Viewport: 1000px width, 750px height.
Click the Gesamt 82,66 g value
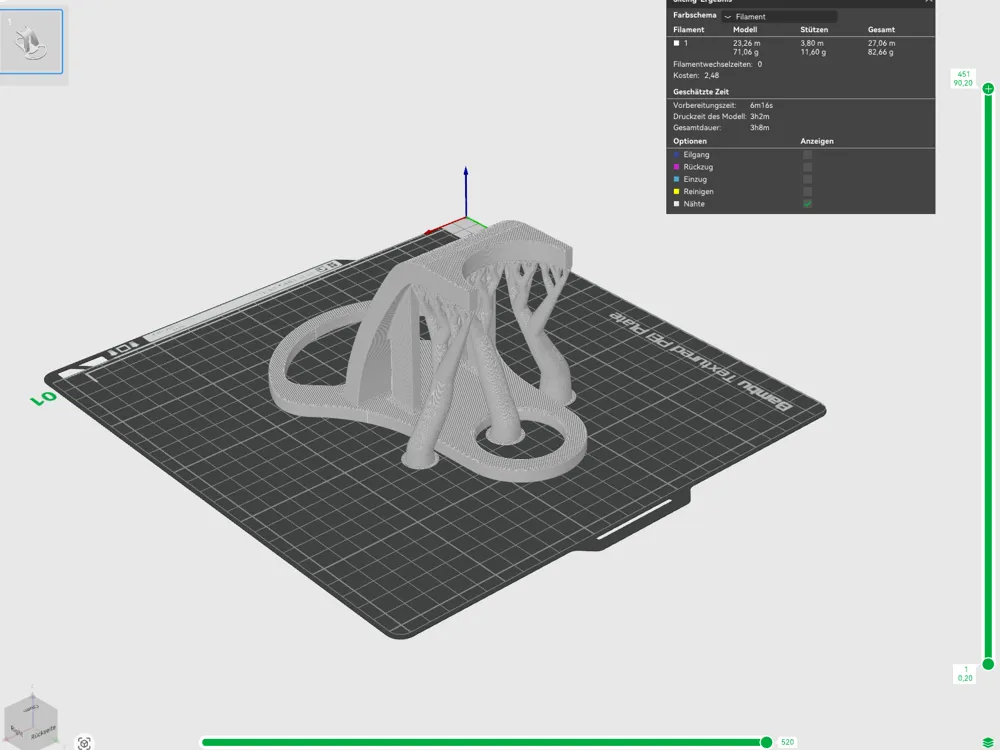881,52
